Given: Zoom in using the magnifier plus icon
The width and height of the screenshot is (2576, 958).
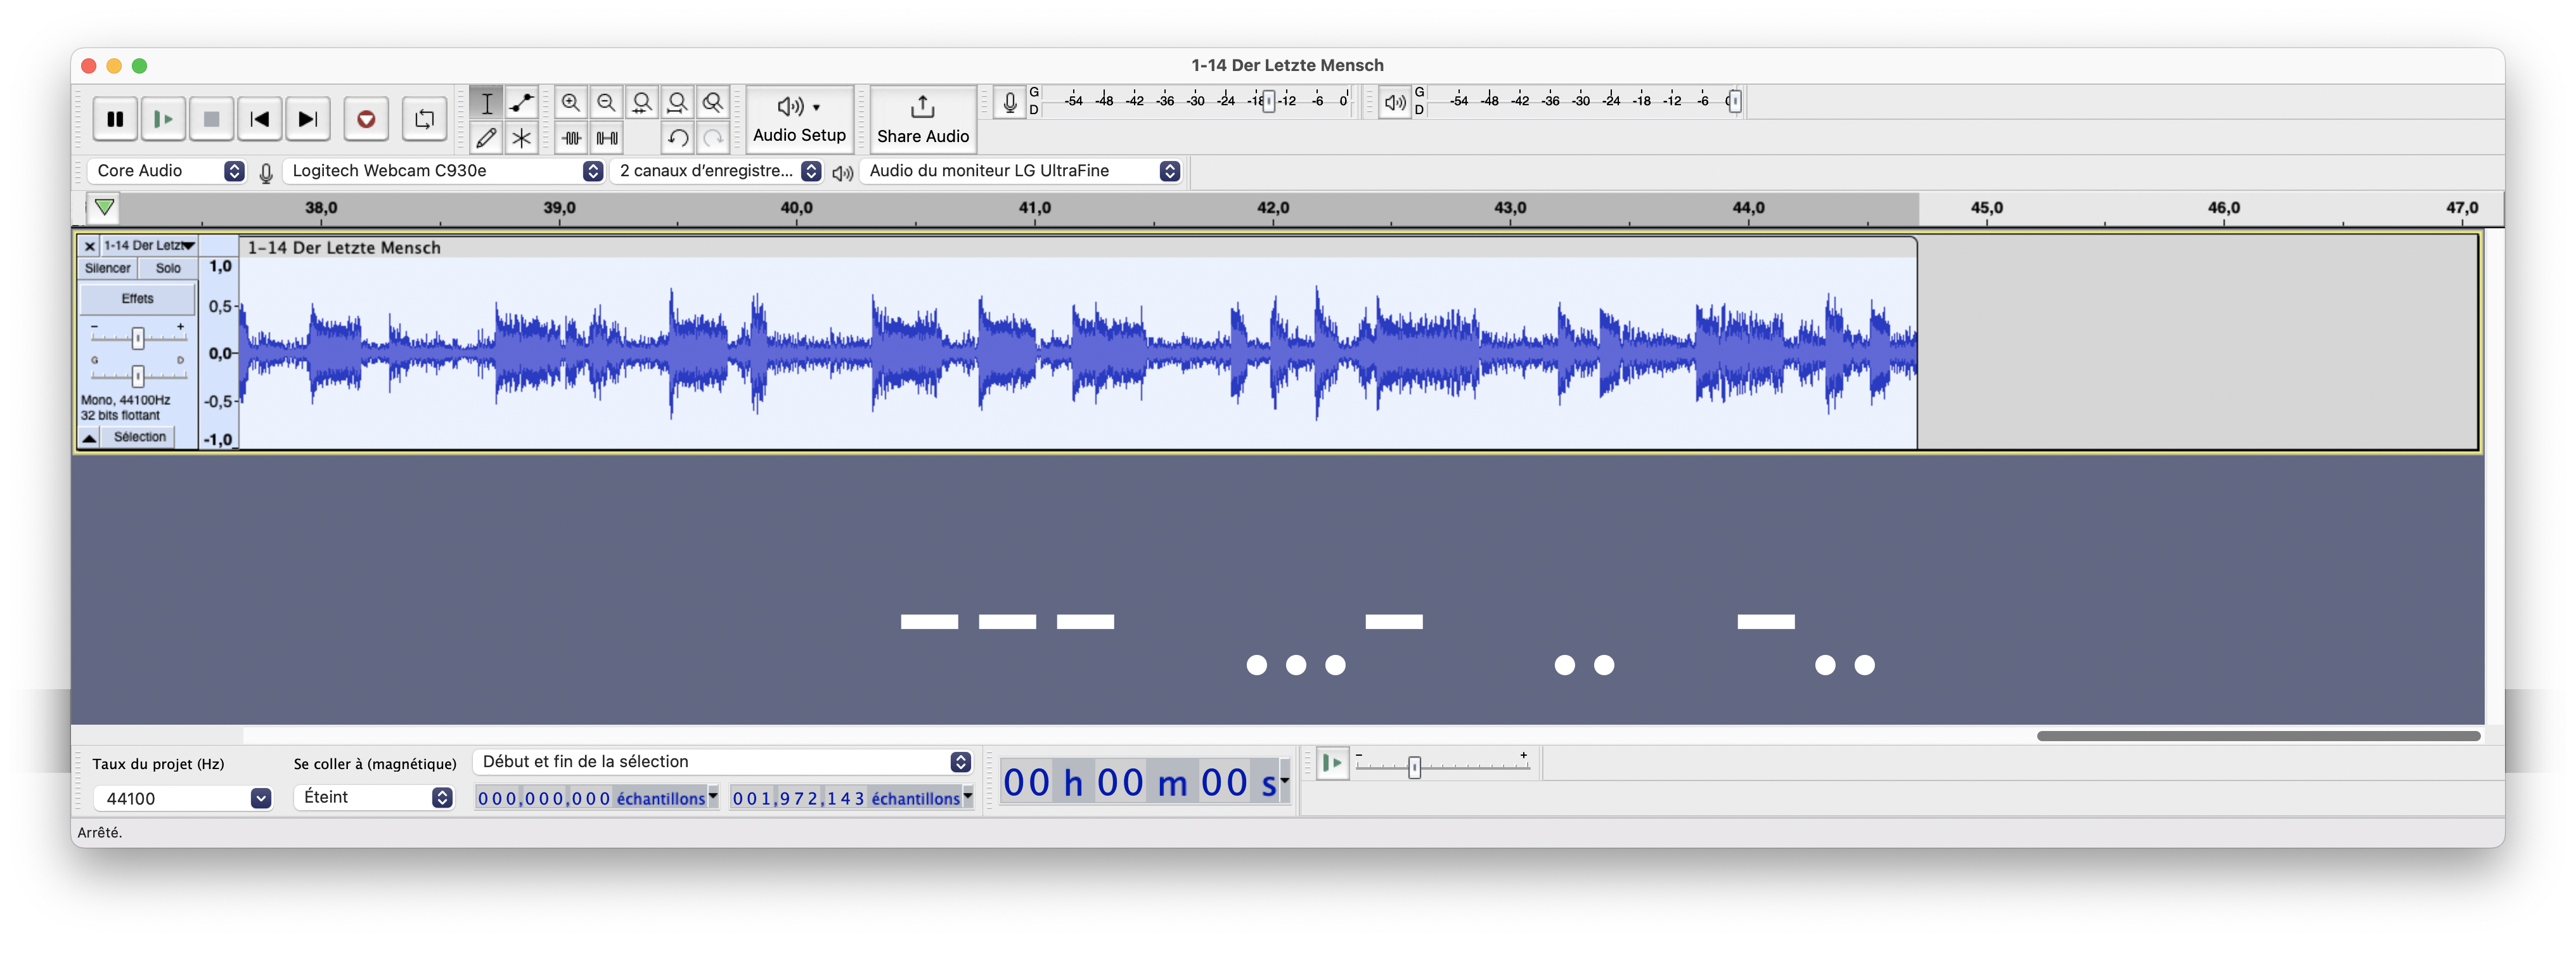Looking at the screenshot, I should click(x=571, y=102).
